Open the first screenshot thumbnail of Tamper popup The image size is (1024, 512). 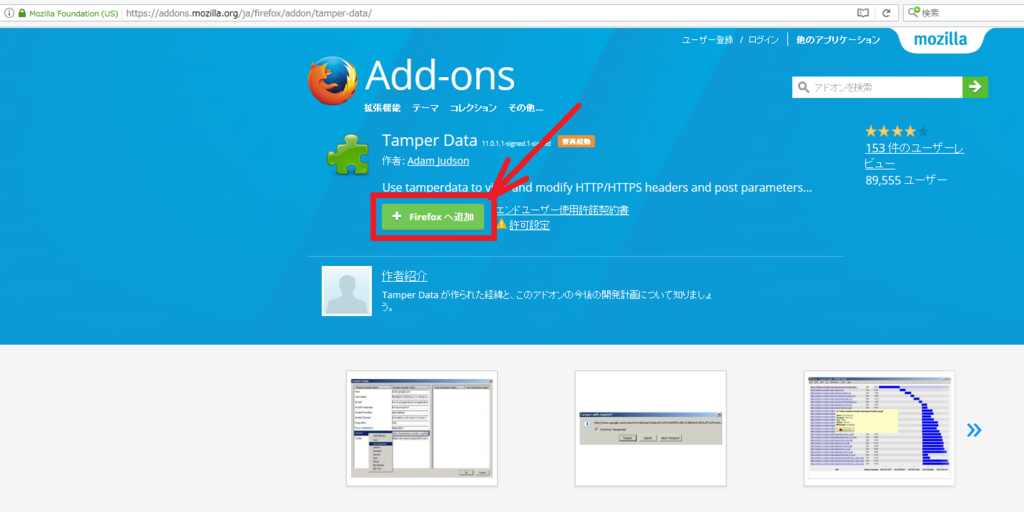(x=422, y=428)
